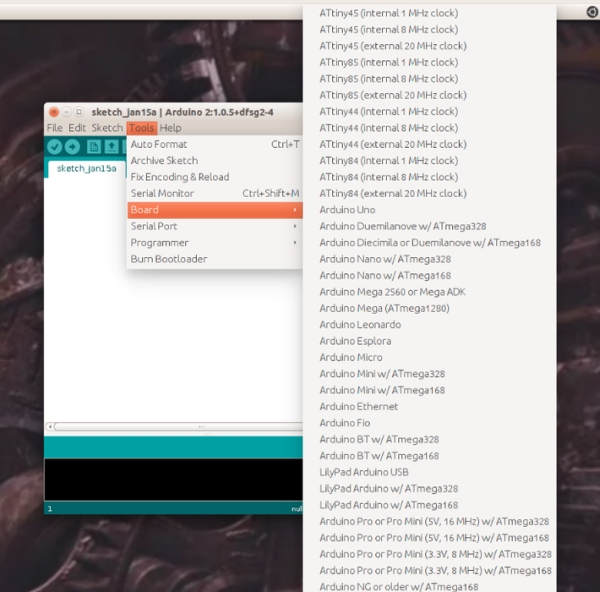
Task: Choose the Arduino Uno board
Action: point(430,210)
